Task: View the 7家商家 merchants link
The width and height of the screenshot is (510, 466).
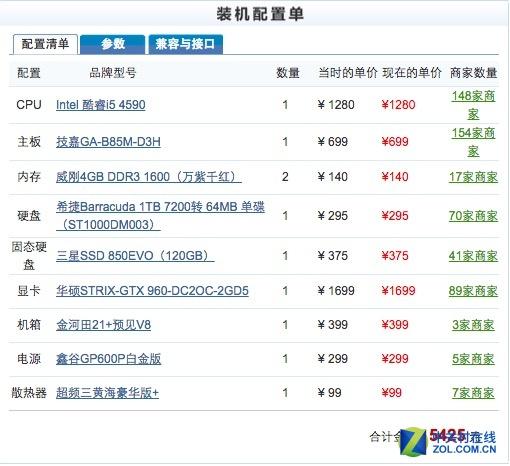Action: click(x=473, y=393)
